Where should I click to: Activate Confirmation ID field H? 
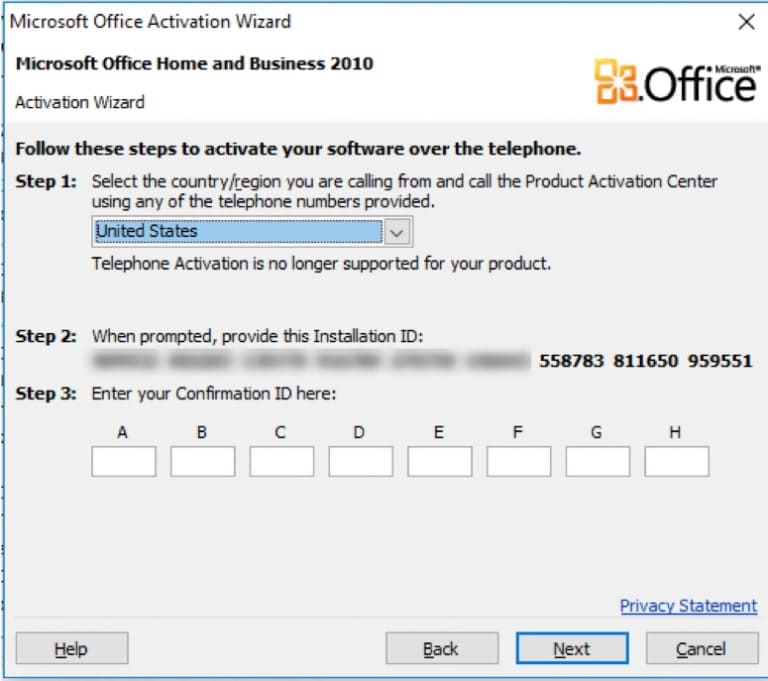(677, 461)
